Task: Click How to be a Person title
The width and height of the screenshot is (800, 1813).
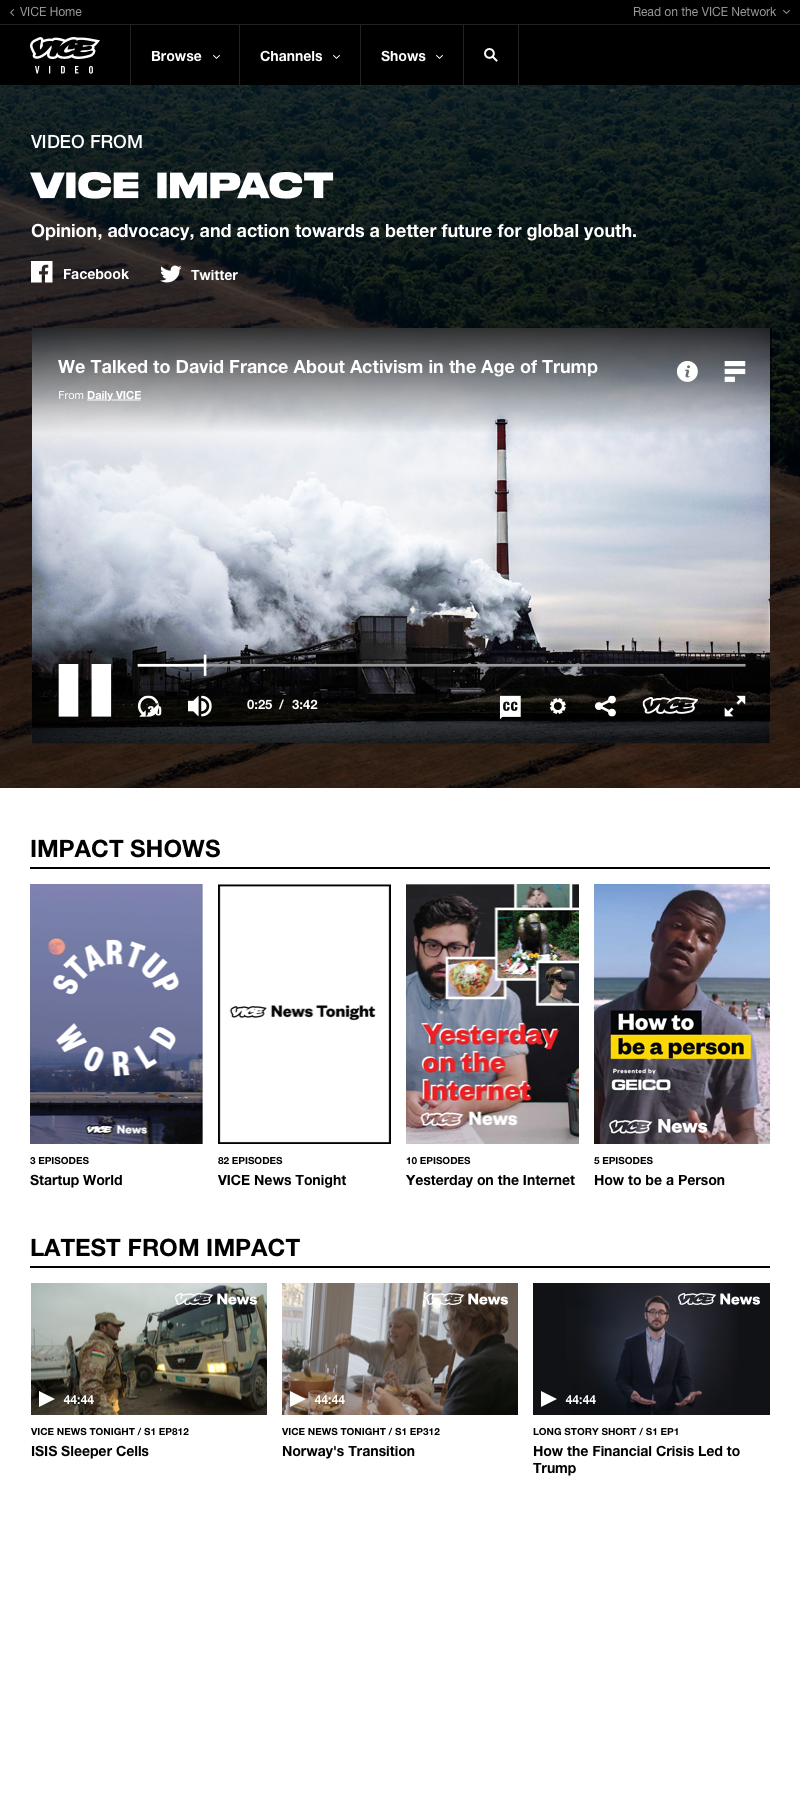Action: (659, 1180)
